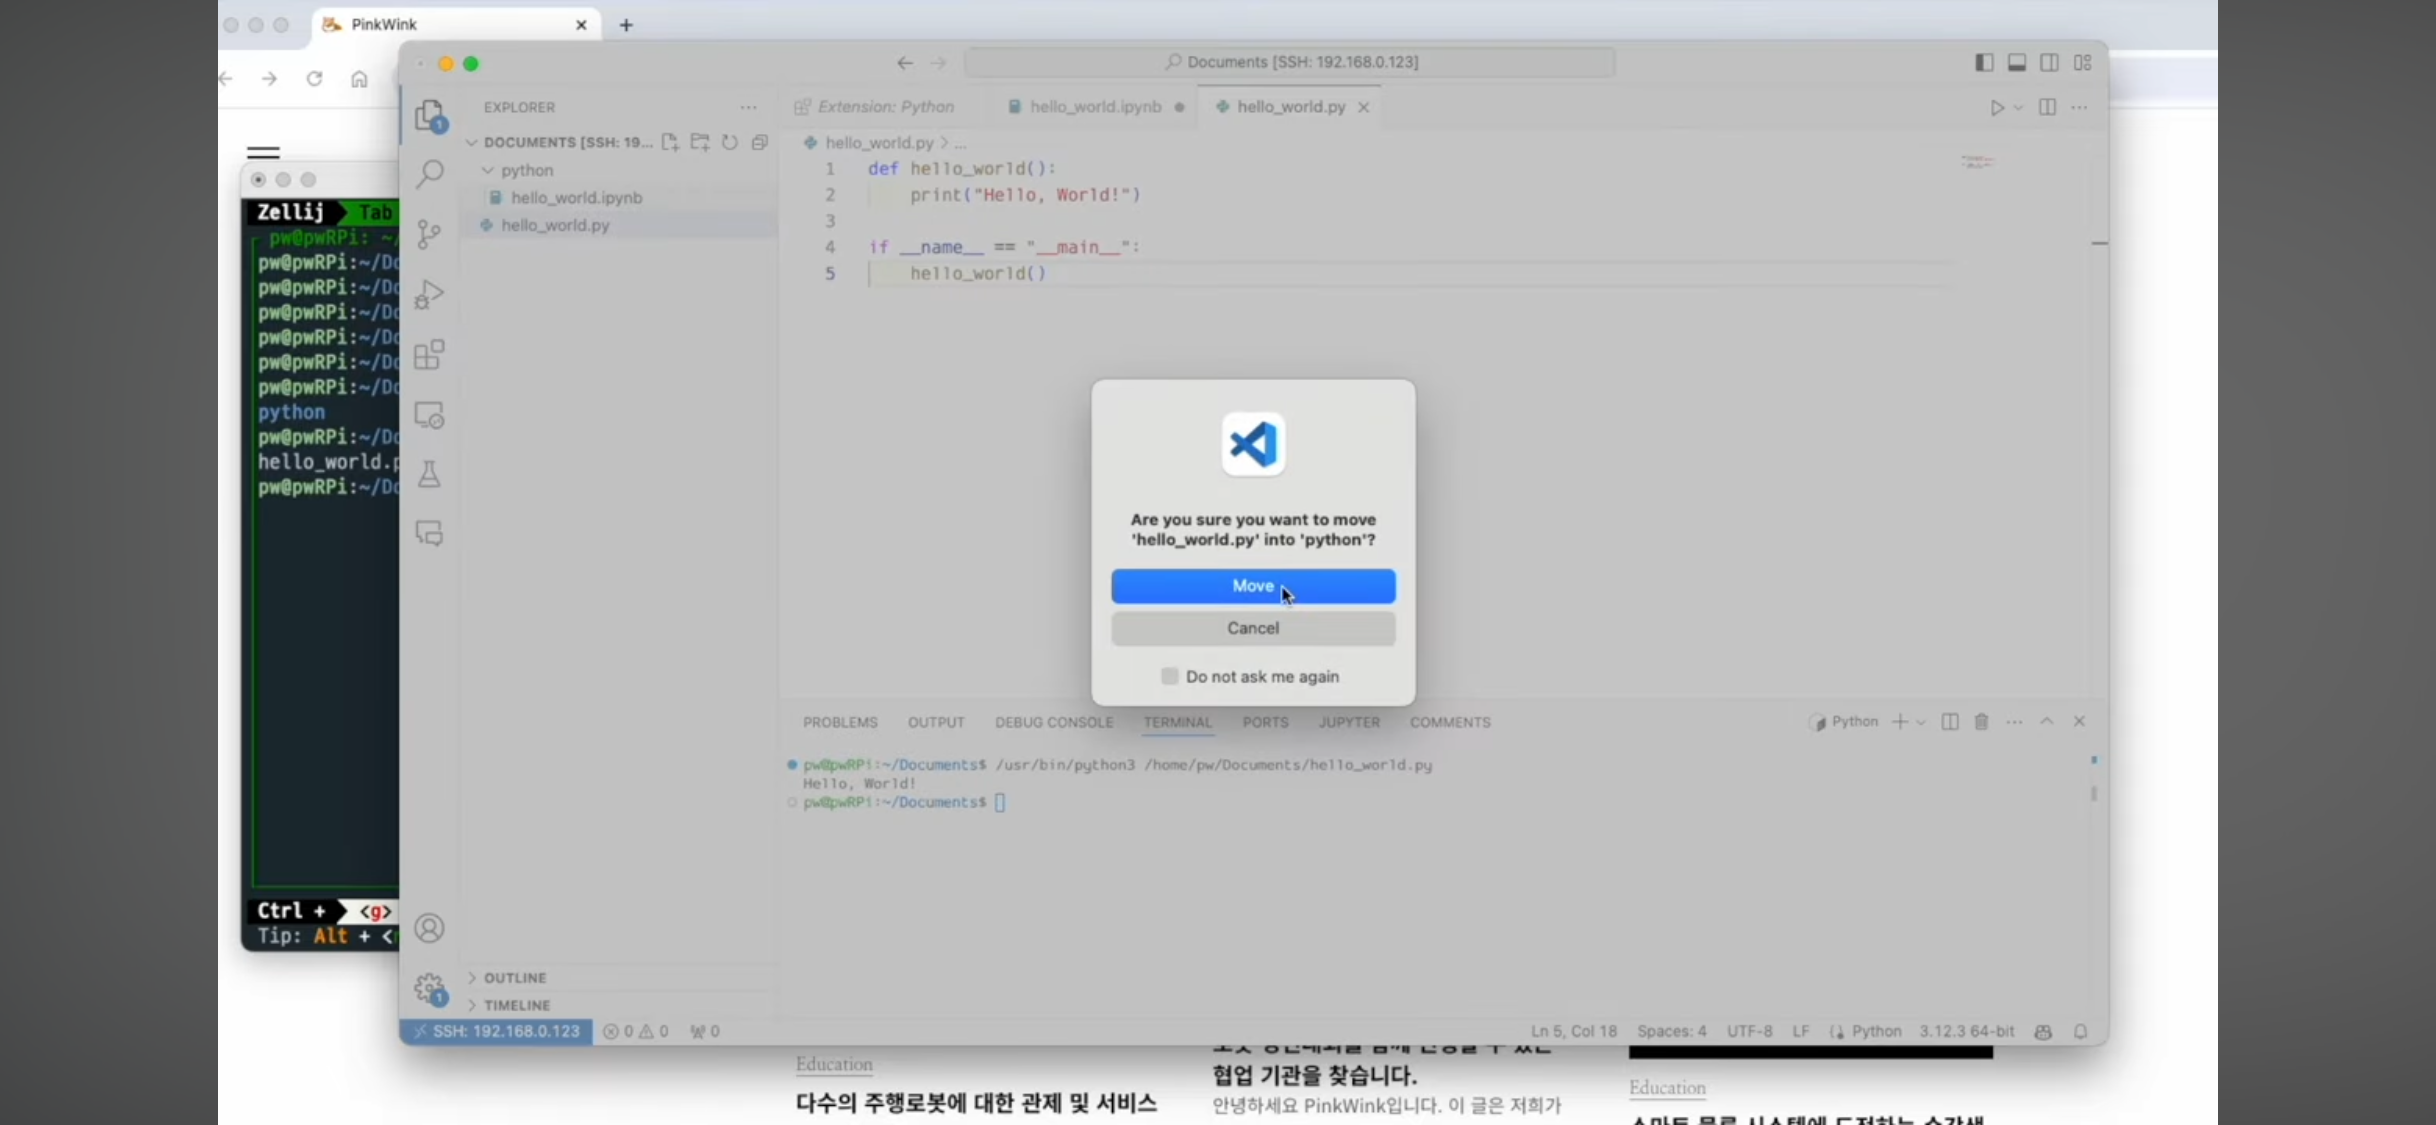The width and height of the screenshot is (2436, 1125).
Task: Click the Cancel button in dialog
Action: pos(1253,628)
